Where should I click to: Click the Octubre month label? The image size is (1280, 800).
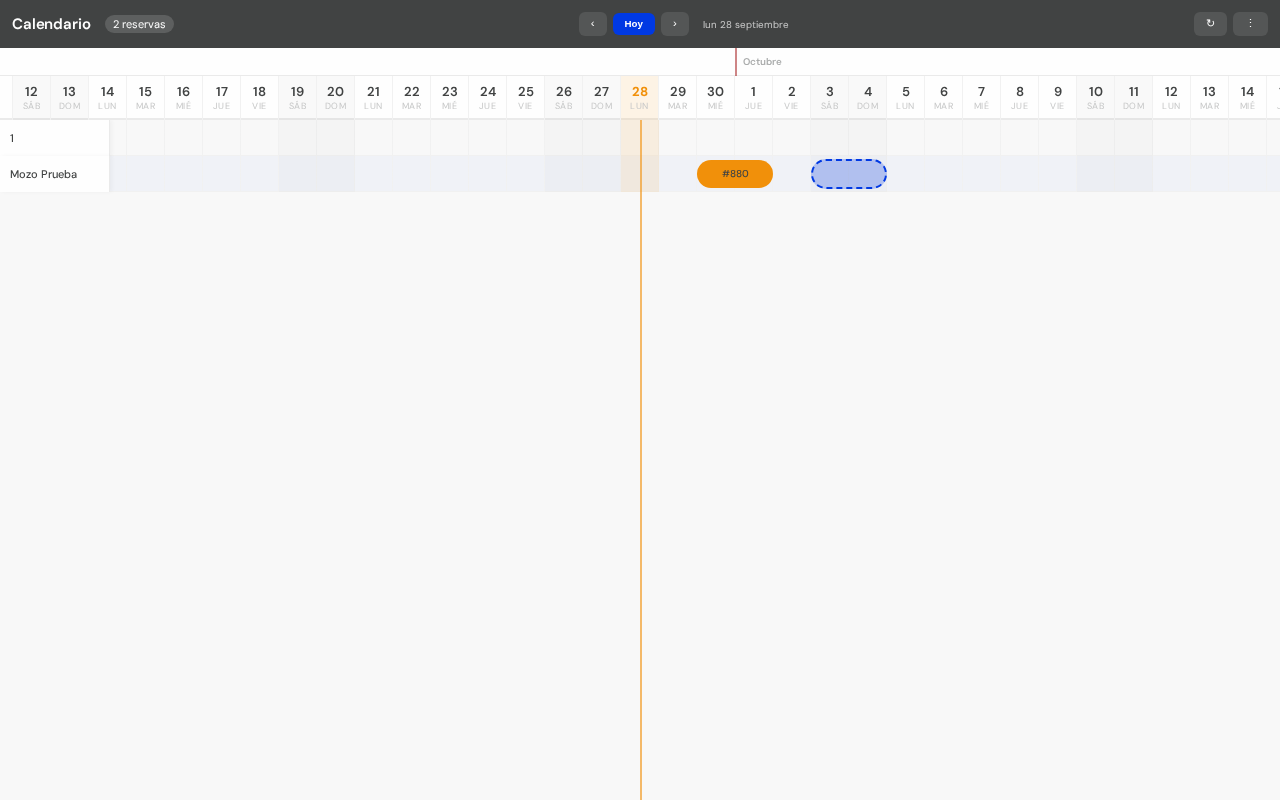pyautogui.click(x=762, y=62)
